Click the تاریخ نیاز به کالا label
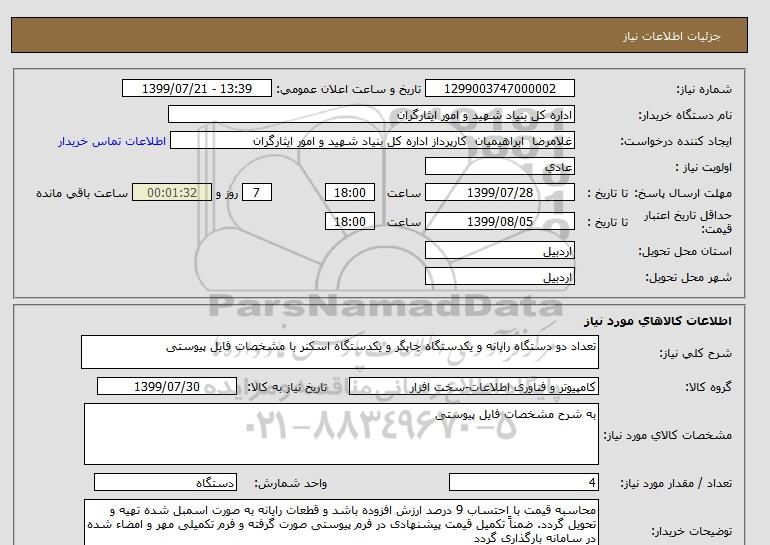 tap(287, 387)
